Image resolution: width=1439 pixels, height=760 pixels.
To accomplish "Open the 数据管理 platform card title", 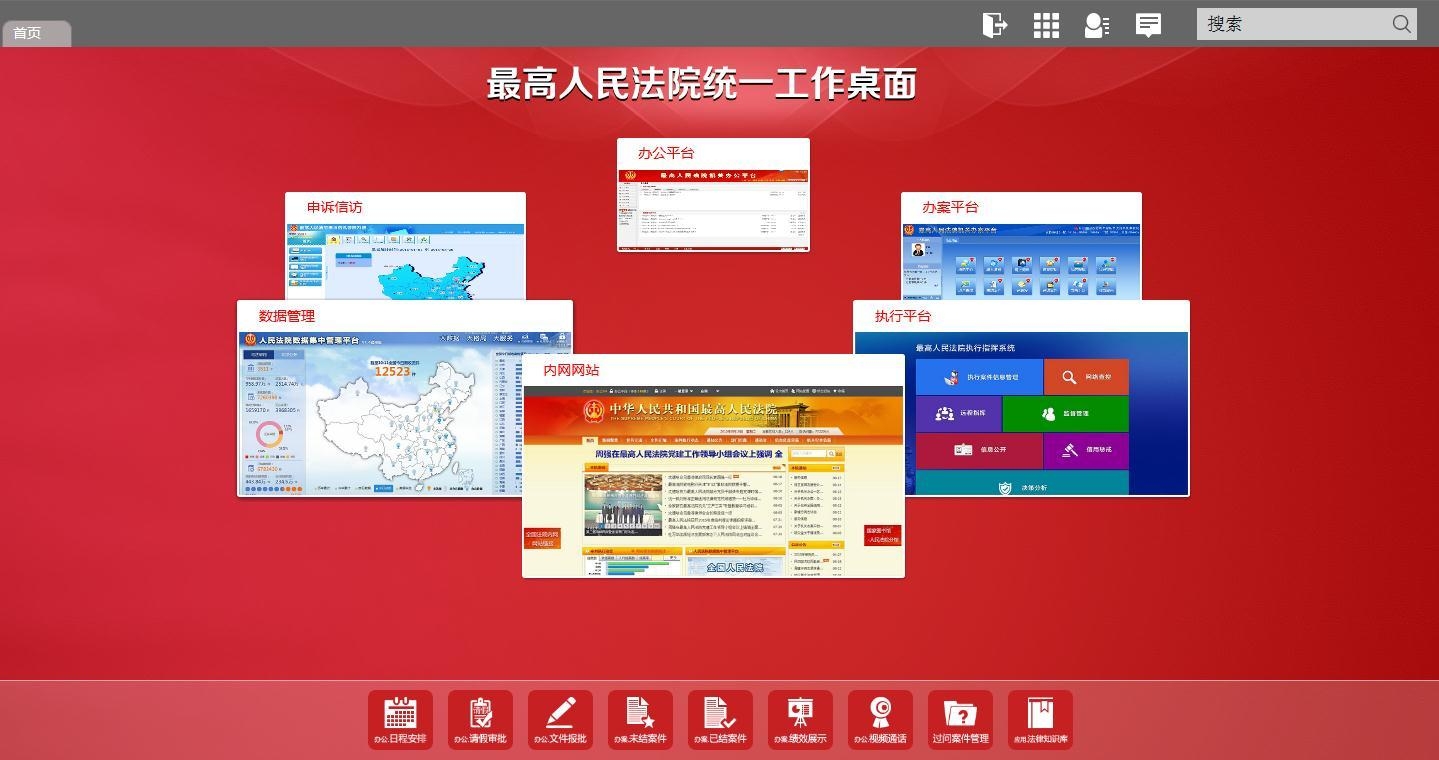I will pos(287,316).
